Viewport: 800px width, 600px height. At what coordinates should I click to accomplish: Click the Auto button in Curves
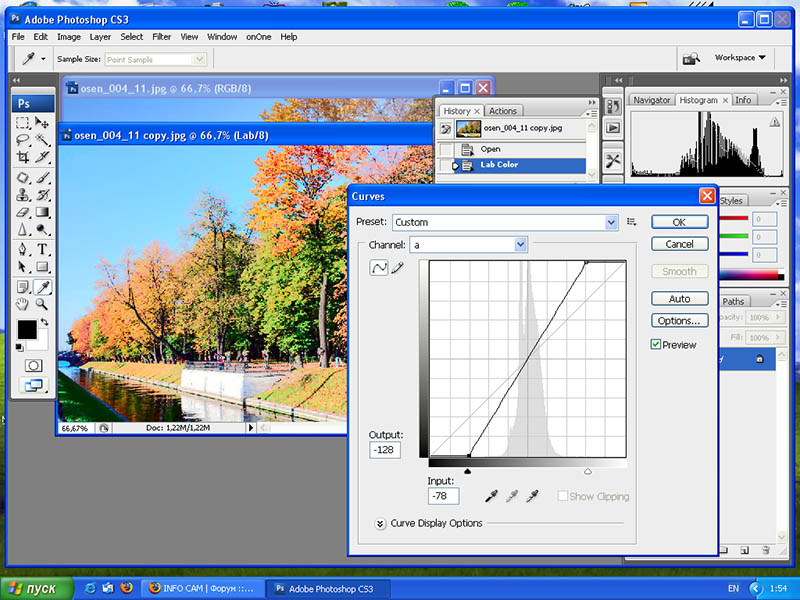[x=680, y=298]
